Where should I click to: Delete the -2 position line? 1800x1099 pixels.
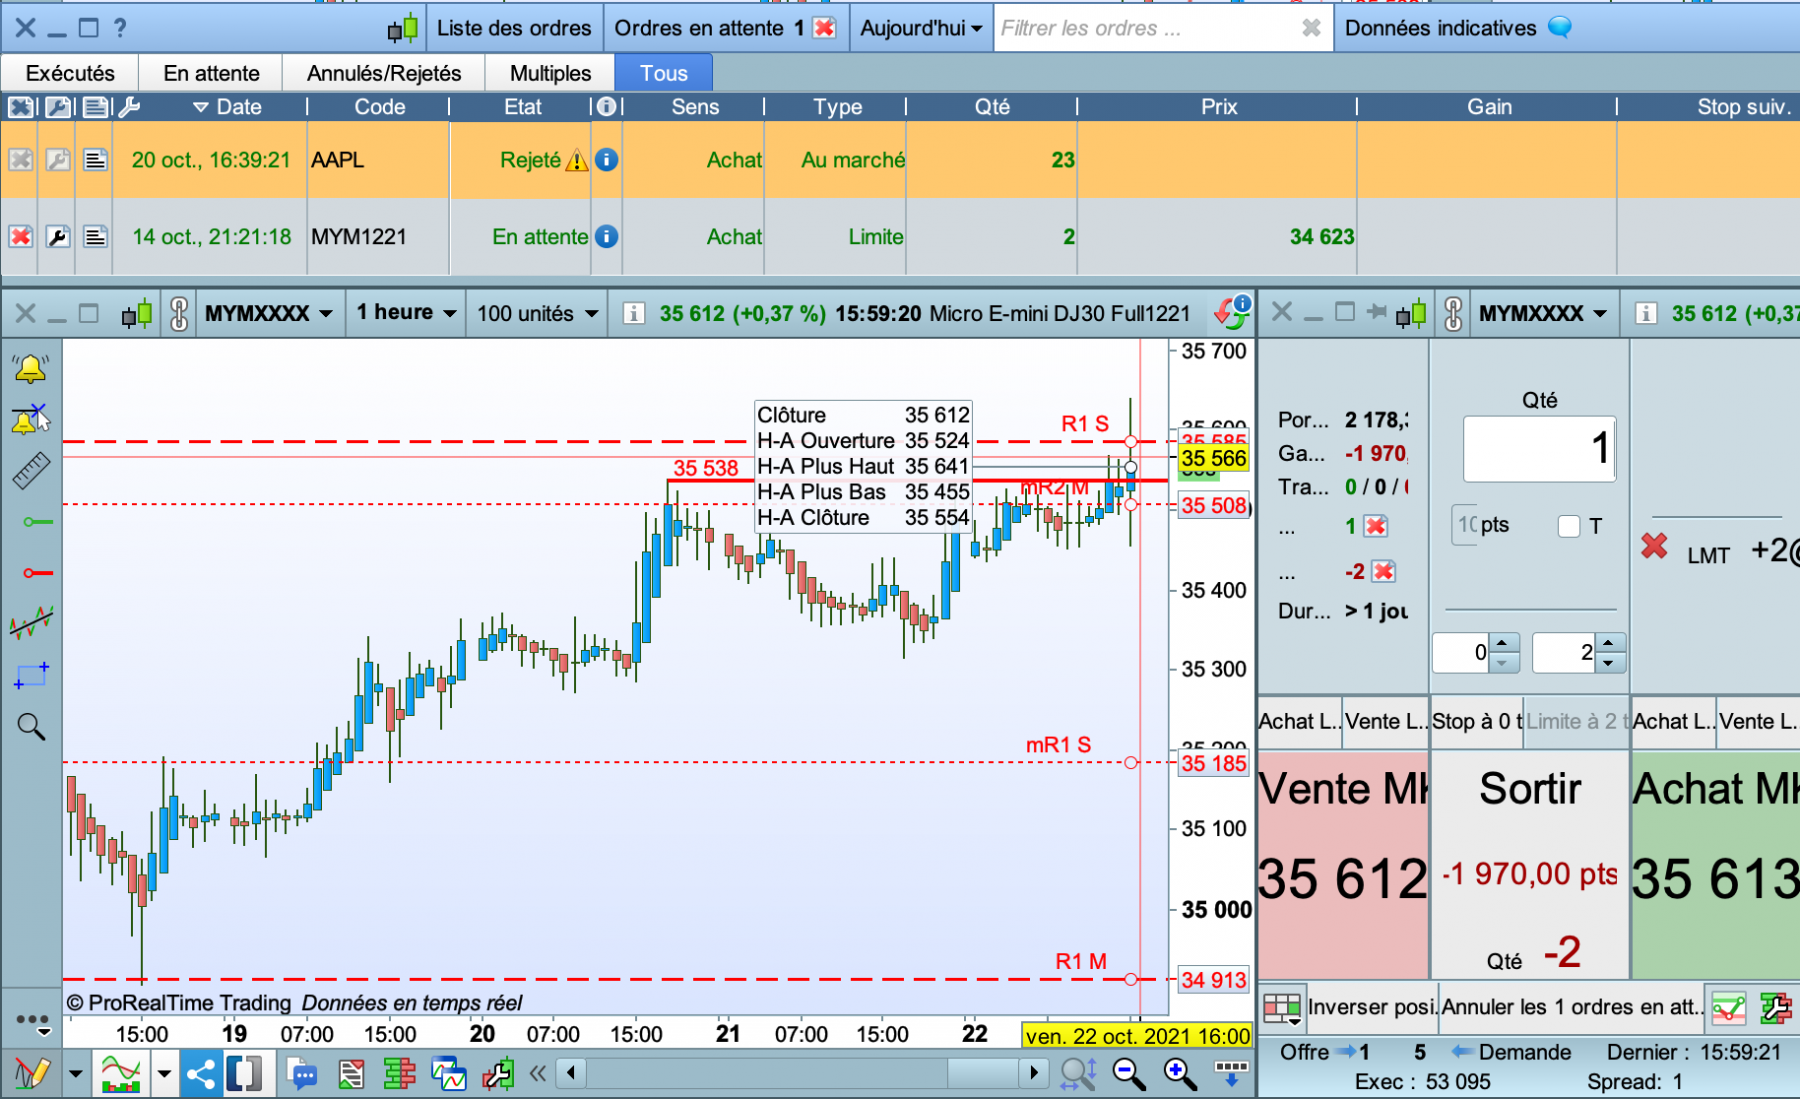[x=1384, y=571]
